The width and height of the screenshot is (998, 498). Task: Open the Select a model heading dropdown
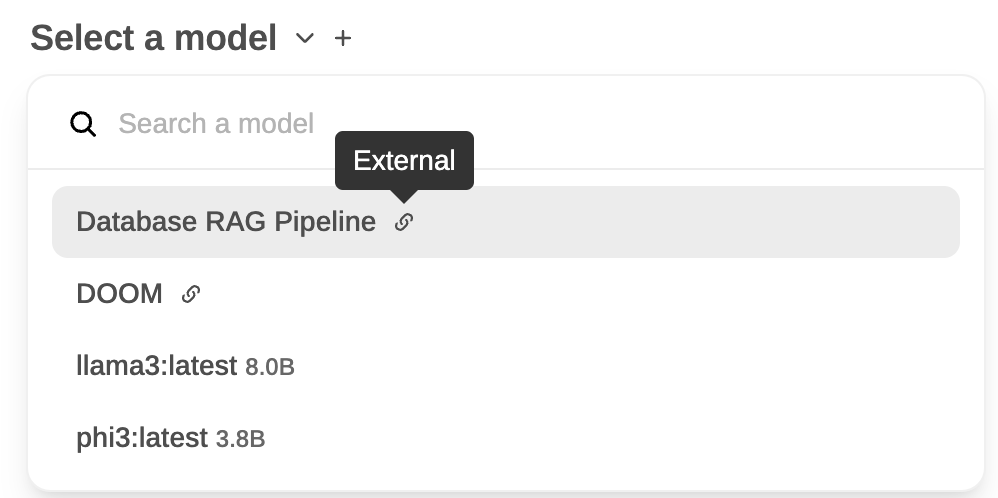pos(153,38)
